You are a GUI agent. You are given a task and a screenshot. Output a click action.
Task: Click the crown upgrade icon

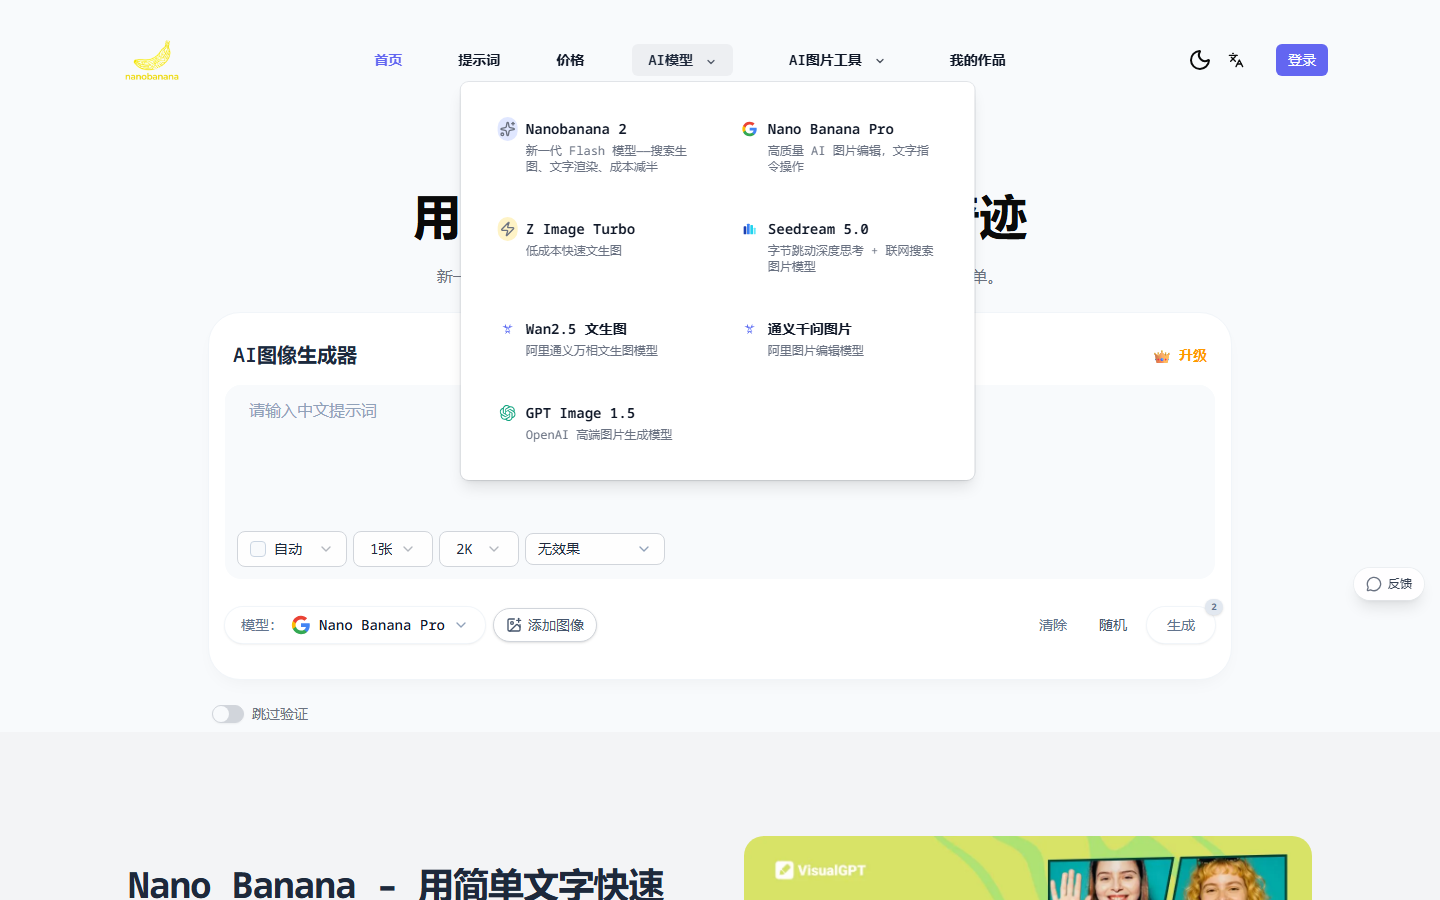coord(1162,356)
